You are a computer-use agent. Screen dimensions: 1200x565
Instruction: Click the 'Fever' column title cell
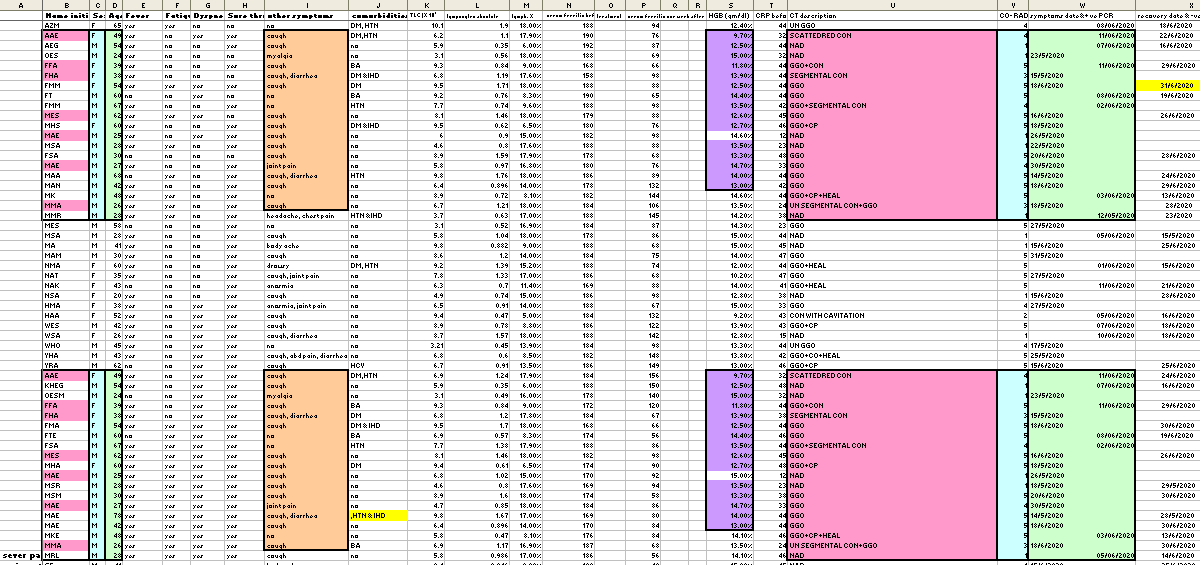142,16
